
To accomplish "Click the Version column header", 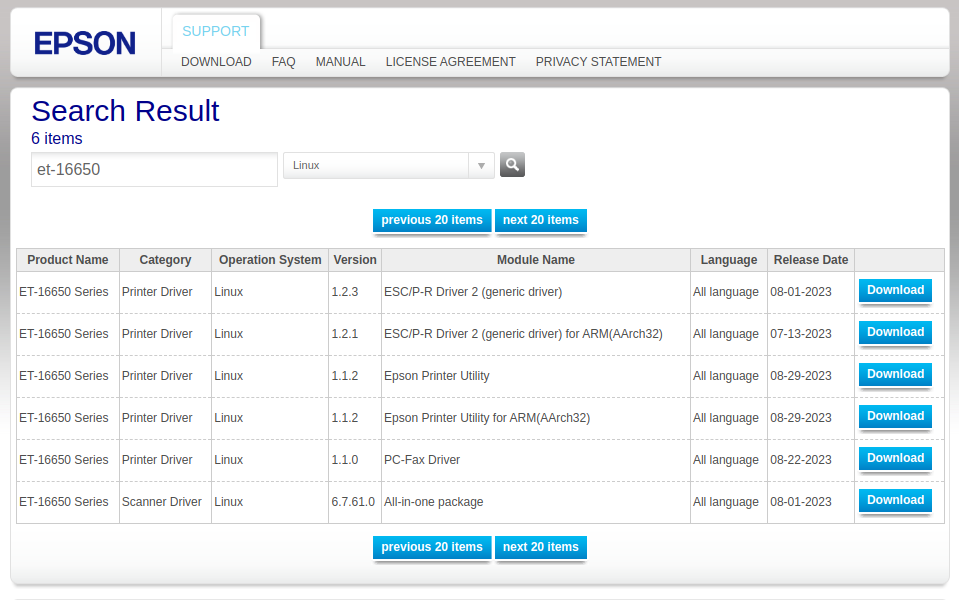I will coord(355,260).
